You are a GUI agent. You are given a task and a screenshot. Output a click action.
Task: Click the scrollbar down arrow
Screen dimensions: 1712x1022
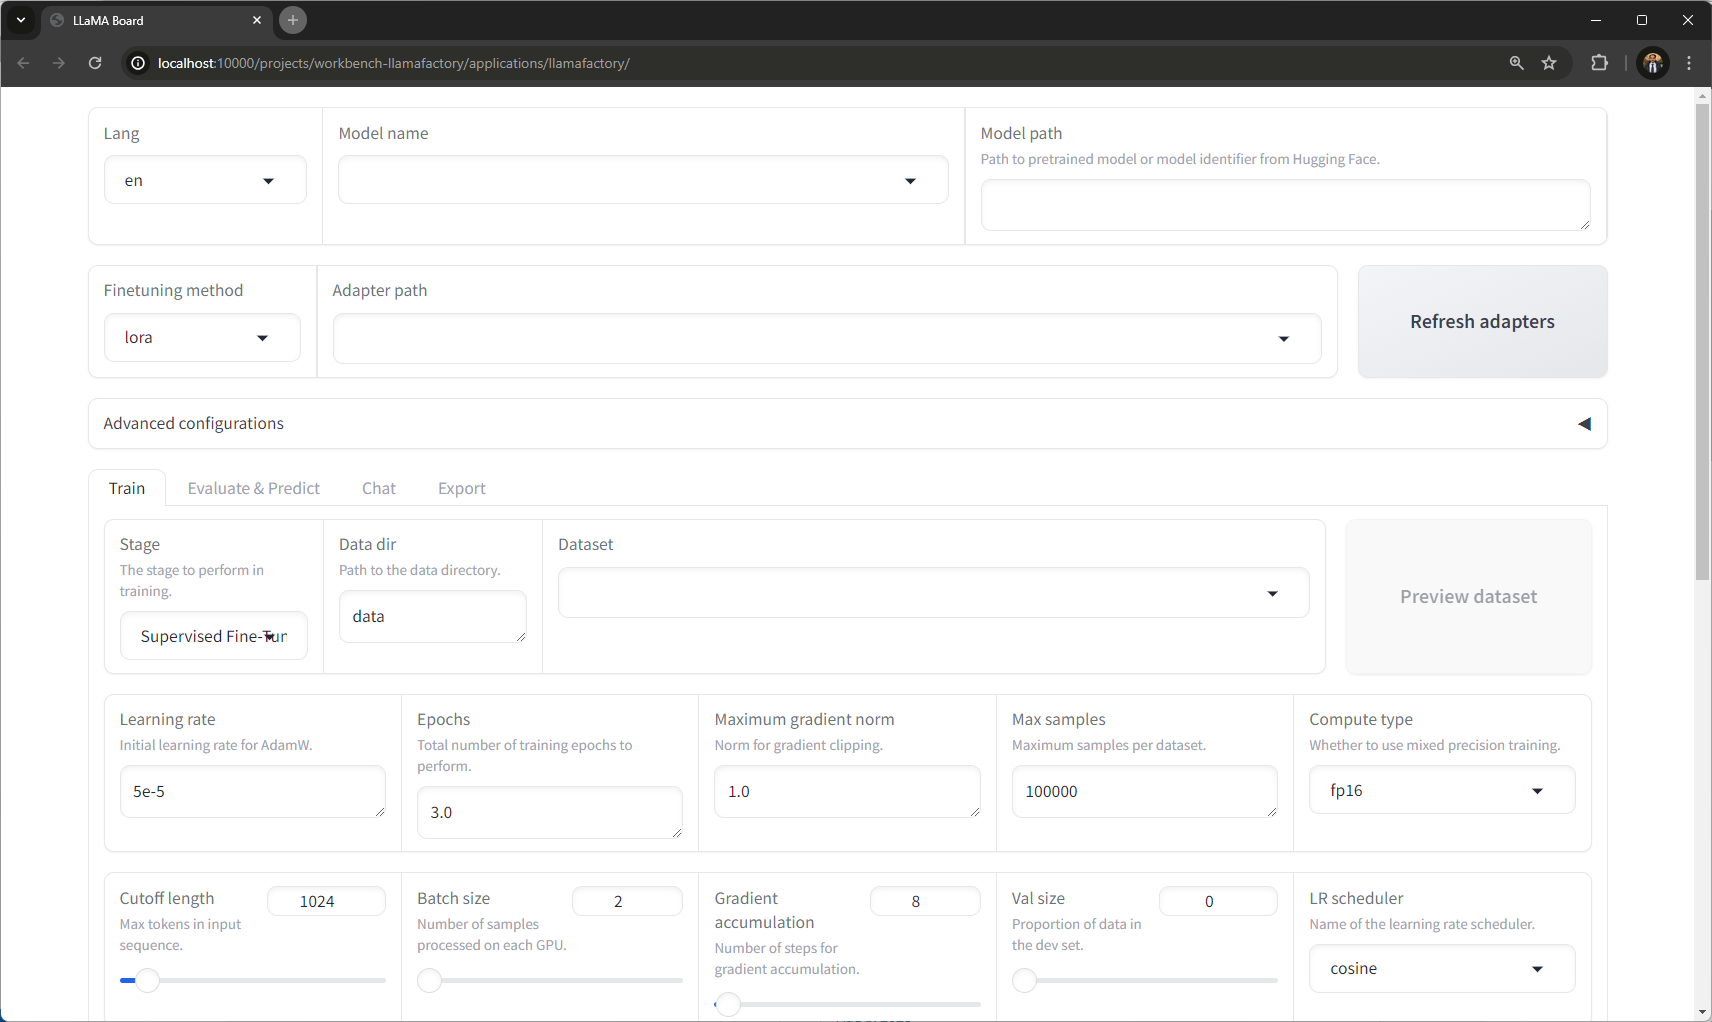click(1703, 1012)
